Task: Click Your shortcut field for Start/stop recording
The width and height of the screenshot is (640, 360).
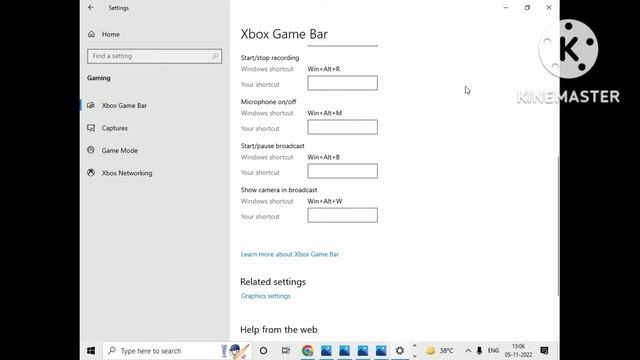Action: (342, 83)
